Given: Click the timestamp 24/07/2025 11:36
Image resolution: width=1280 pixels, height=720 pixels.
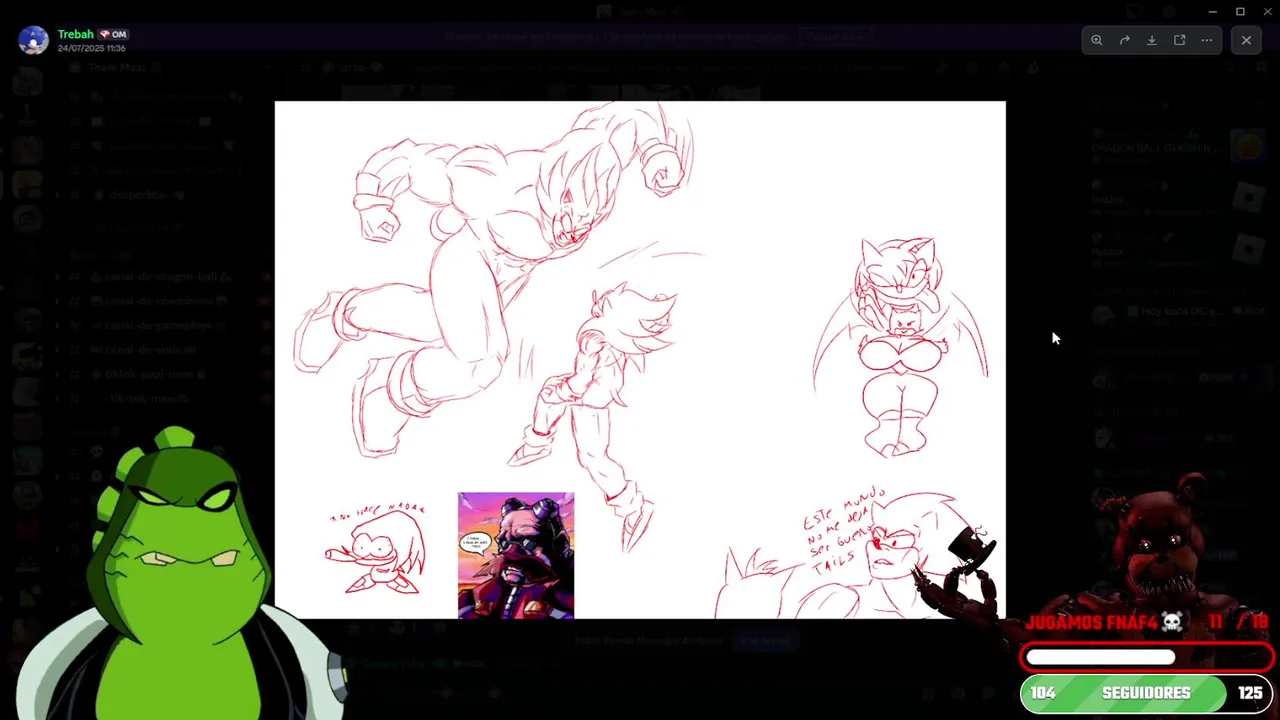Looking at the screenshot, I should (x=91, y=48).
